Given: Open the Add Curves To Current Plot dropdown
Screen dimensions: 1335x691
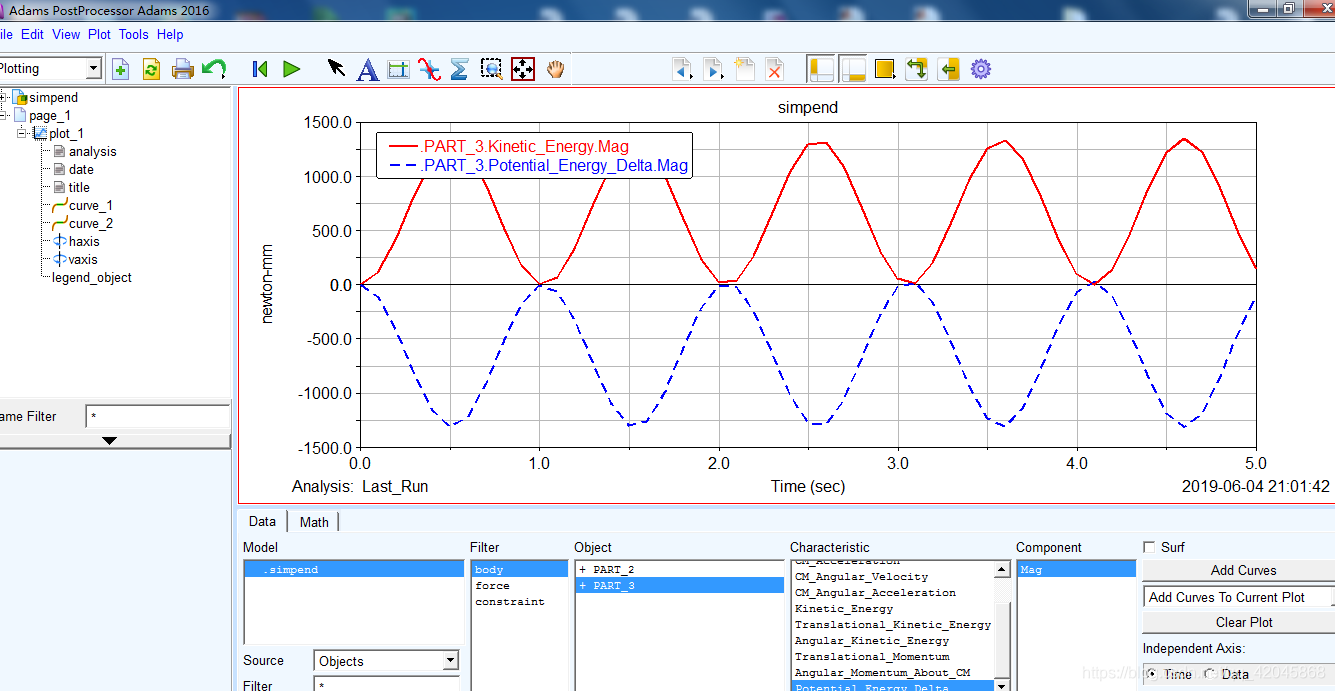Looking at the screenshot, I should tap(1238, 597).
